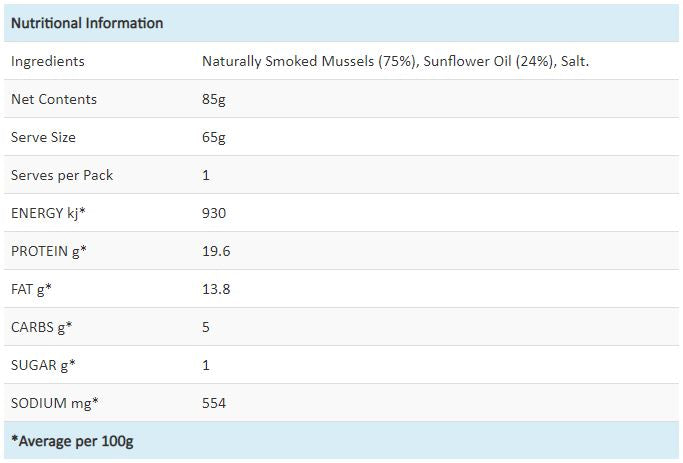The height and width of the screenshot is (463, 683).
Task: Select the 930 energy value
Action: click(214, 213)
